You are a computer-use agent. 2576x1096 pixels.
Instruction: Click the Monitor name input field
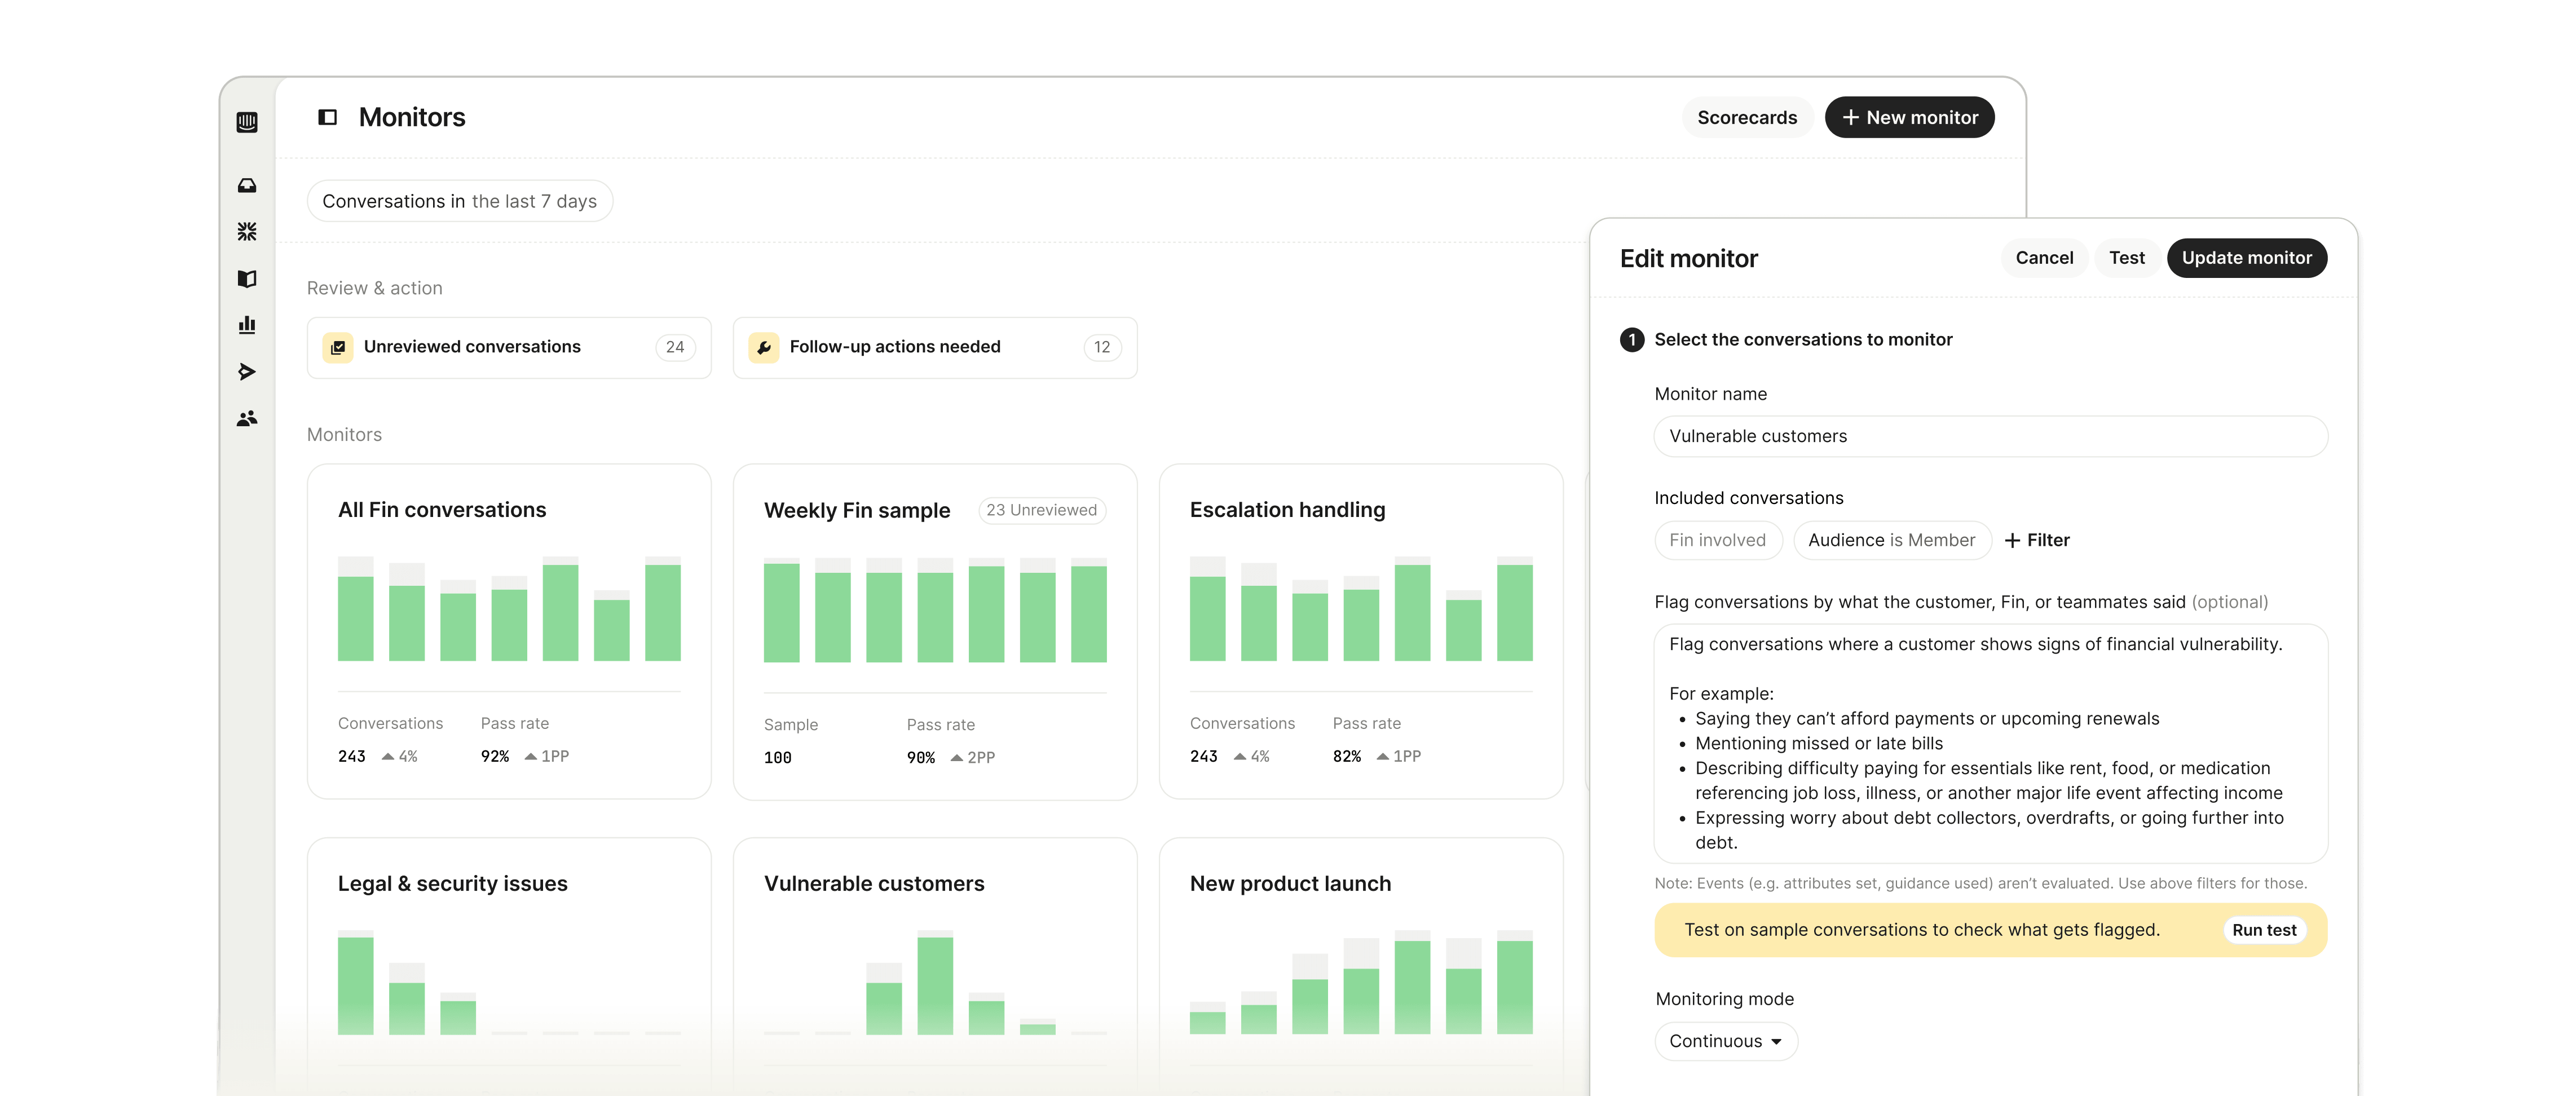coord(1990,437)
